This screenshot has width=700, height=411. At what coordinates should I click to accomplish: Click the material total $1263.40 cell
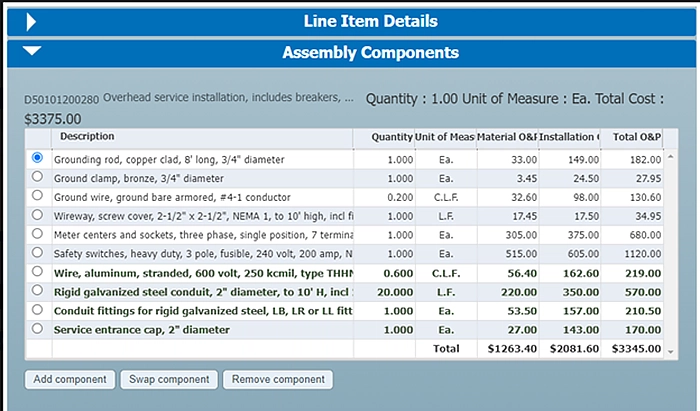[512, 349]
